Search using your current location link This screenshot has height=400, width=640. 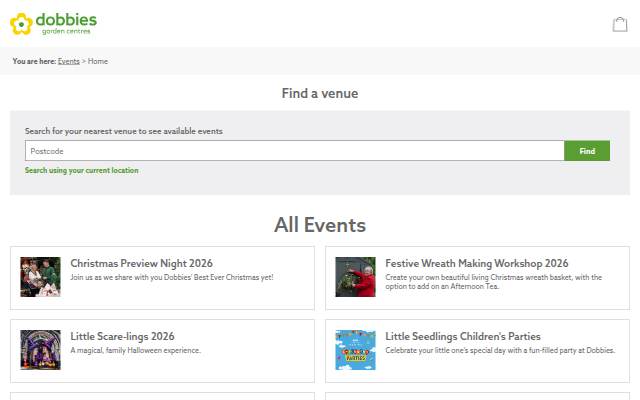[x=82, y=170]
